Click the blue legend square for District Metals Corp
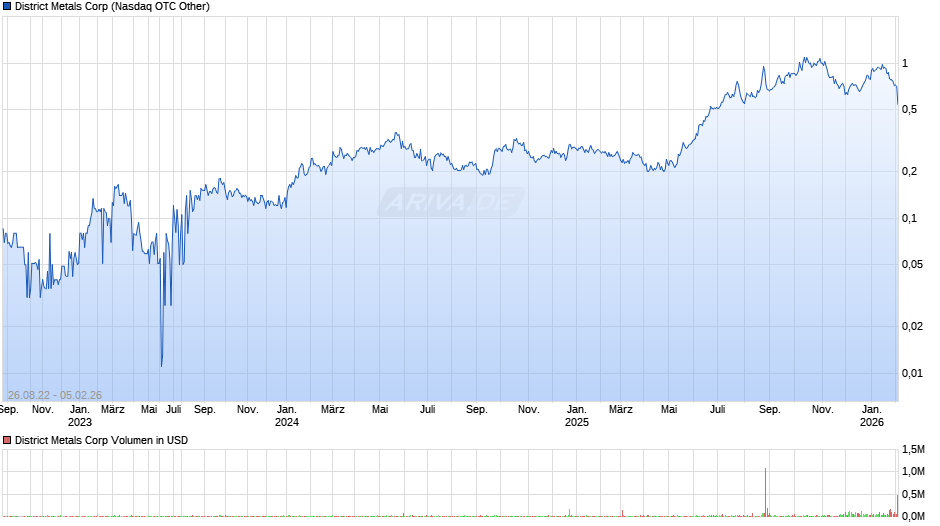Screen dimensions: 940x526 point(7,7)
